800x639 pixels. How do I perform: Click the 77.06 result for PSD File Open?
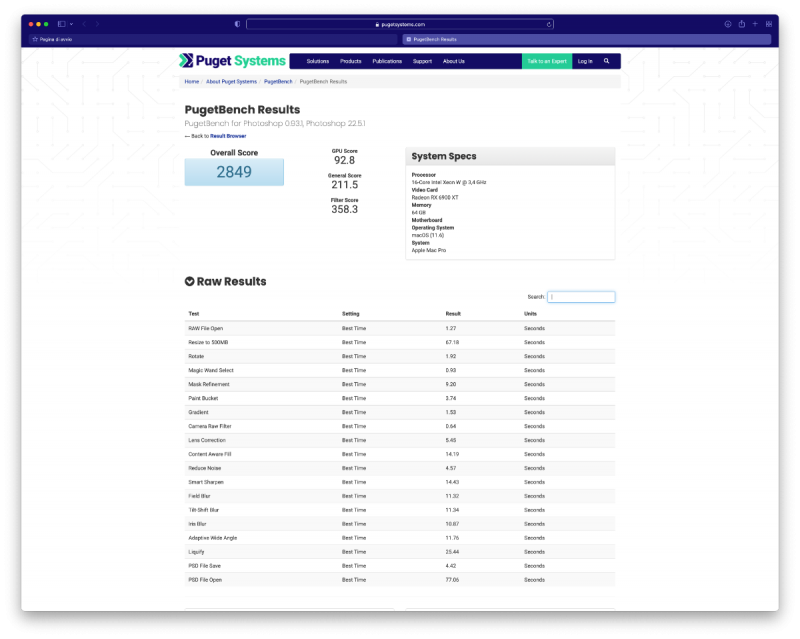[x=452, y=580]
